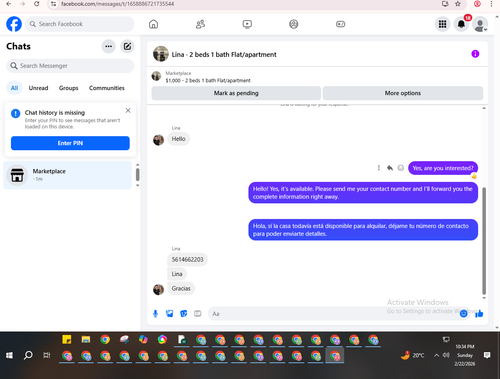
Task: Open the Gaming icon in top navigation
Action: (340, 24)
